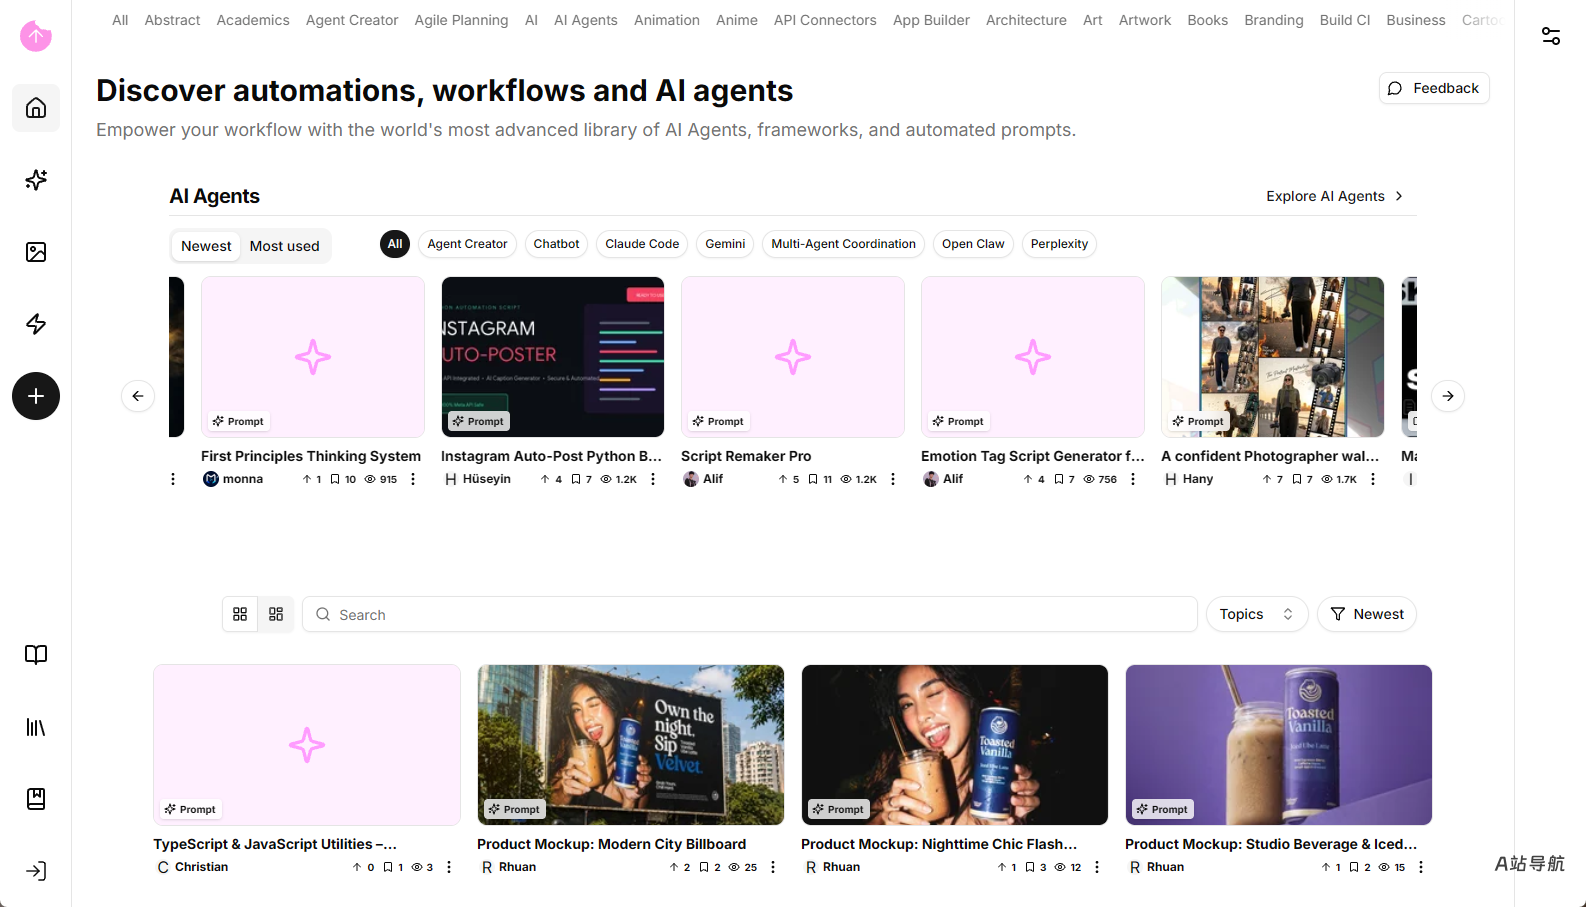Screen dimensions: 1586x907
Task: Advance carousel with the right arrow button
Action: 1448,396
